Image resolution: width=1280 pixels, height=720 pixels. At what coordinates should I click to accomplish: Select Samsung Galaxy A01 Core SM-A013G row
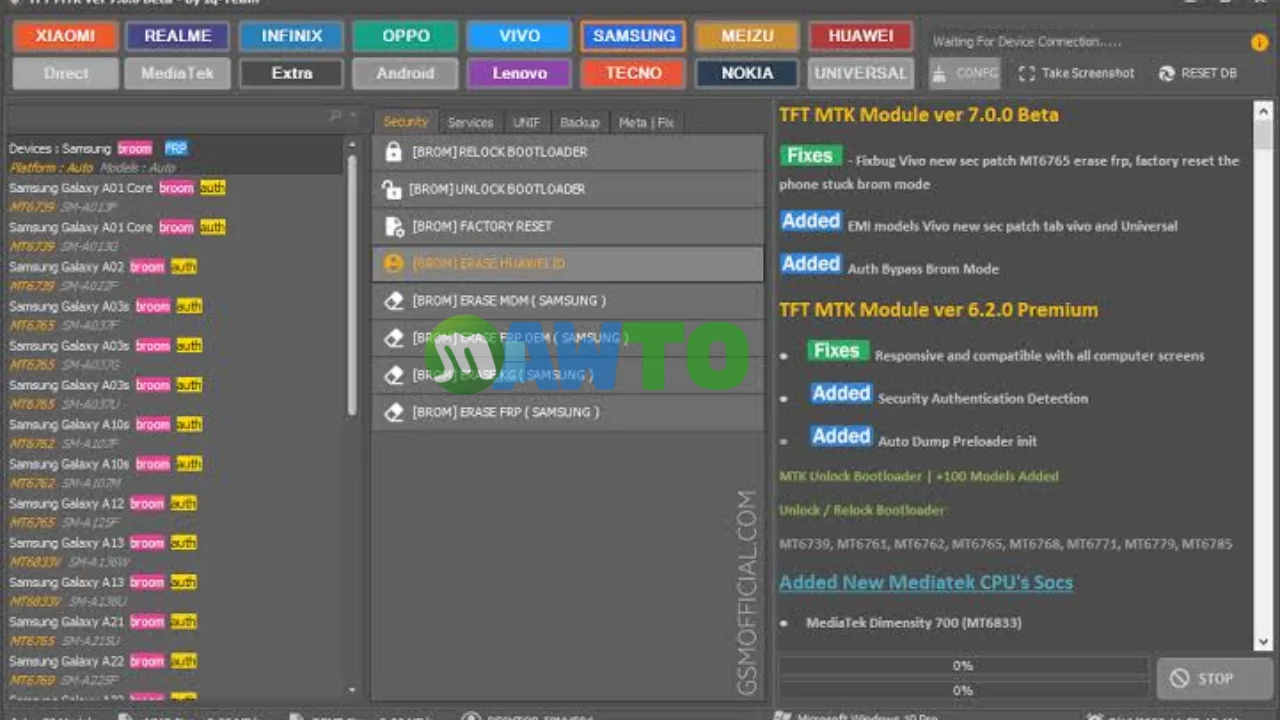click(x=176, y=237)
